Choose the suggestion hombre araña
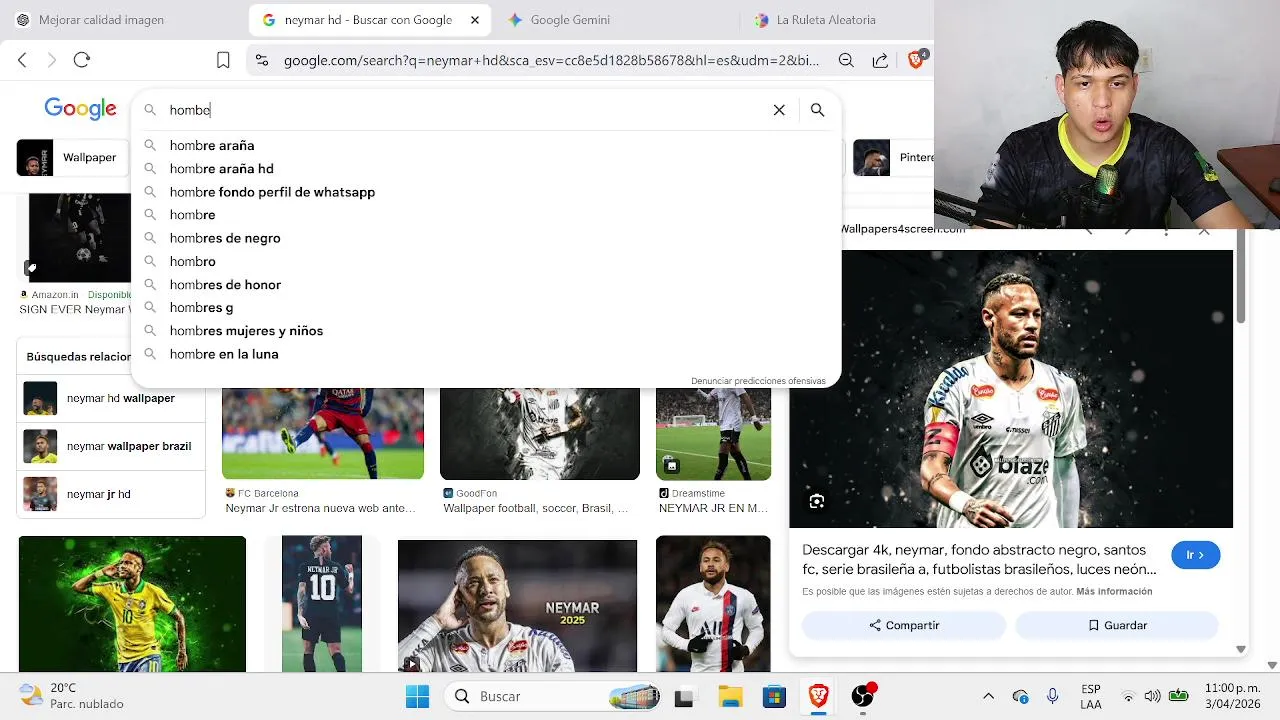The height and width of the screenshot is (720, 1280). (485, 146)
